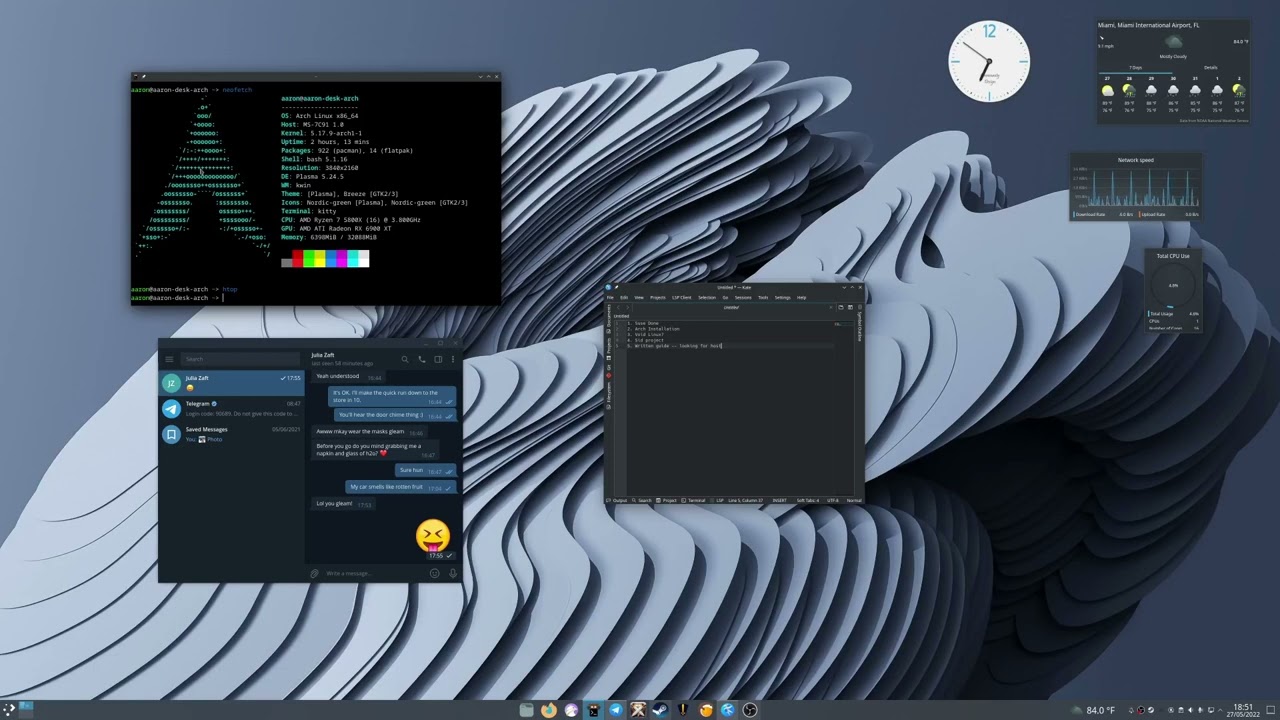Launch Steam from the taskbar

coord(660,710)
